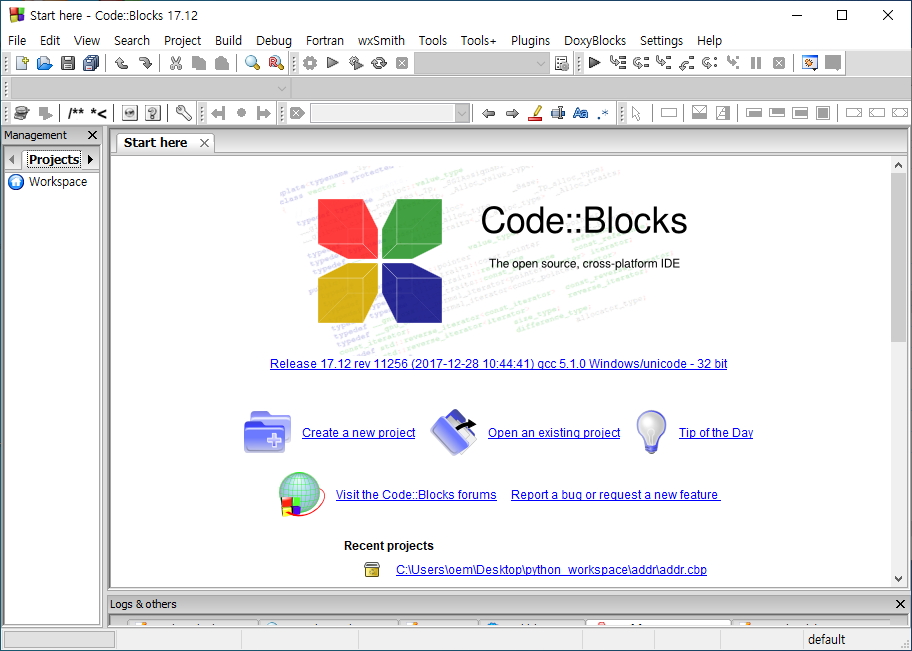
Task: Open recent project addr.cbp link
Action: pyautogui.click(x=551, y=570)
